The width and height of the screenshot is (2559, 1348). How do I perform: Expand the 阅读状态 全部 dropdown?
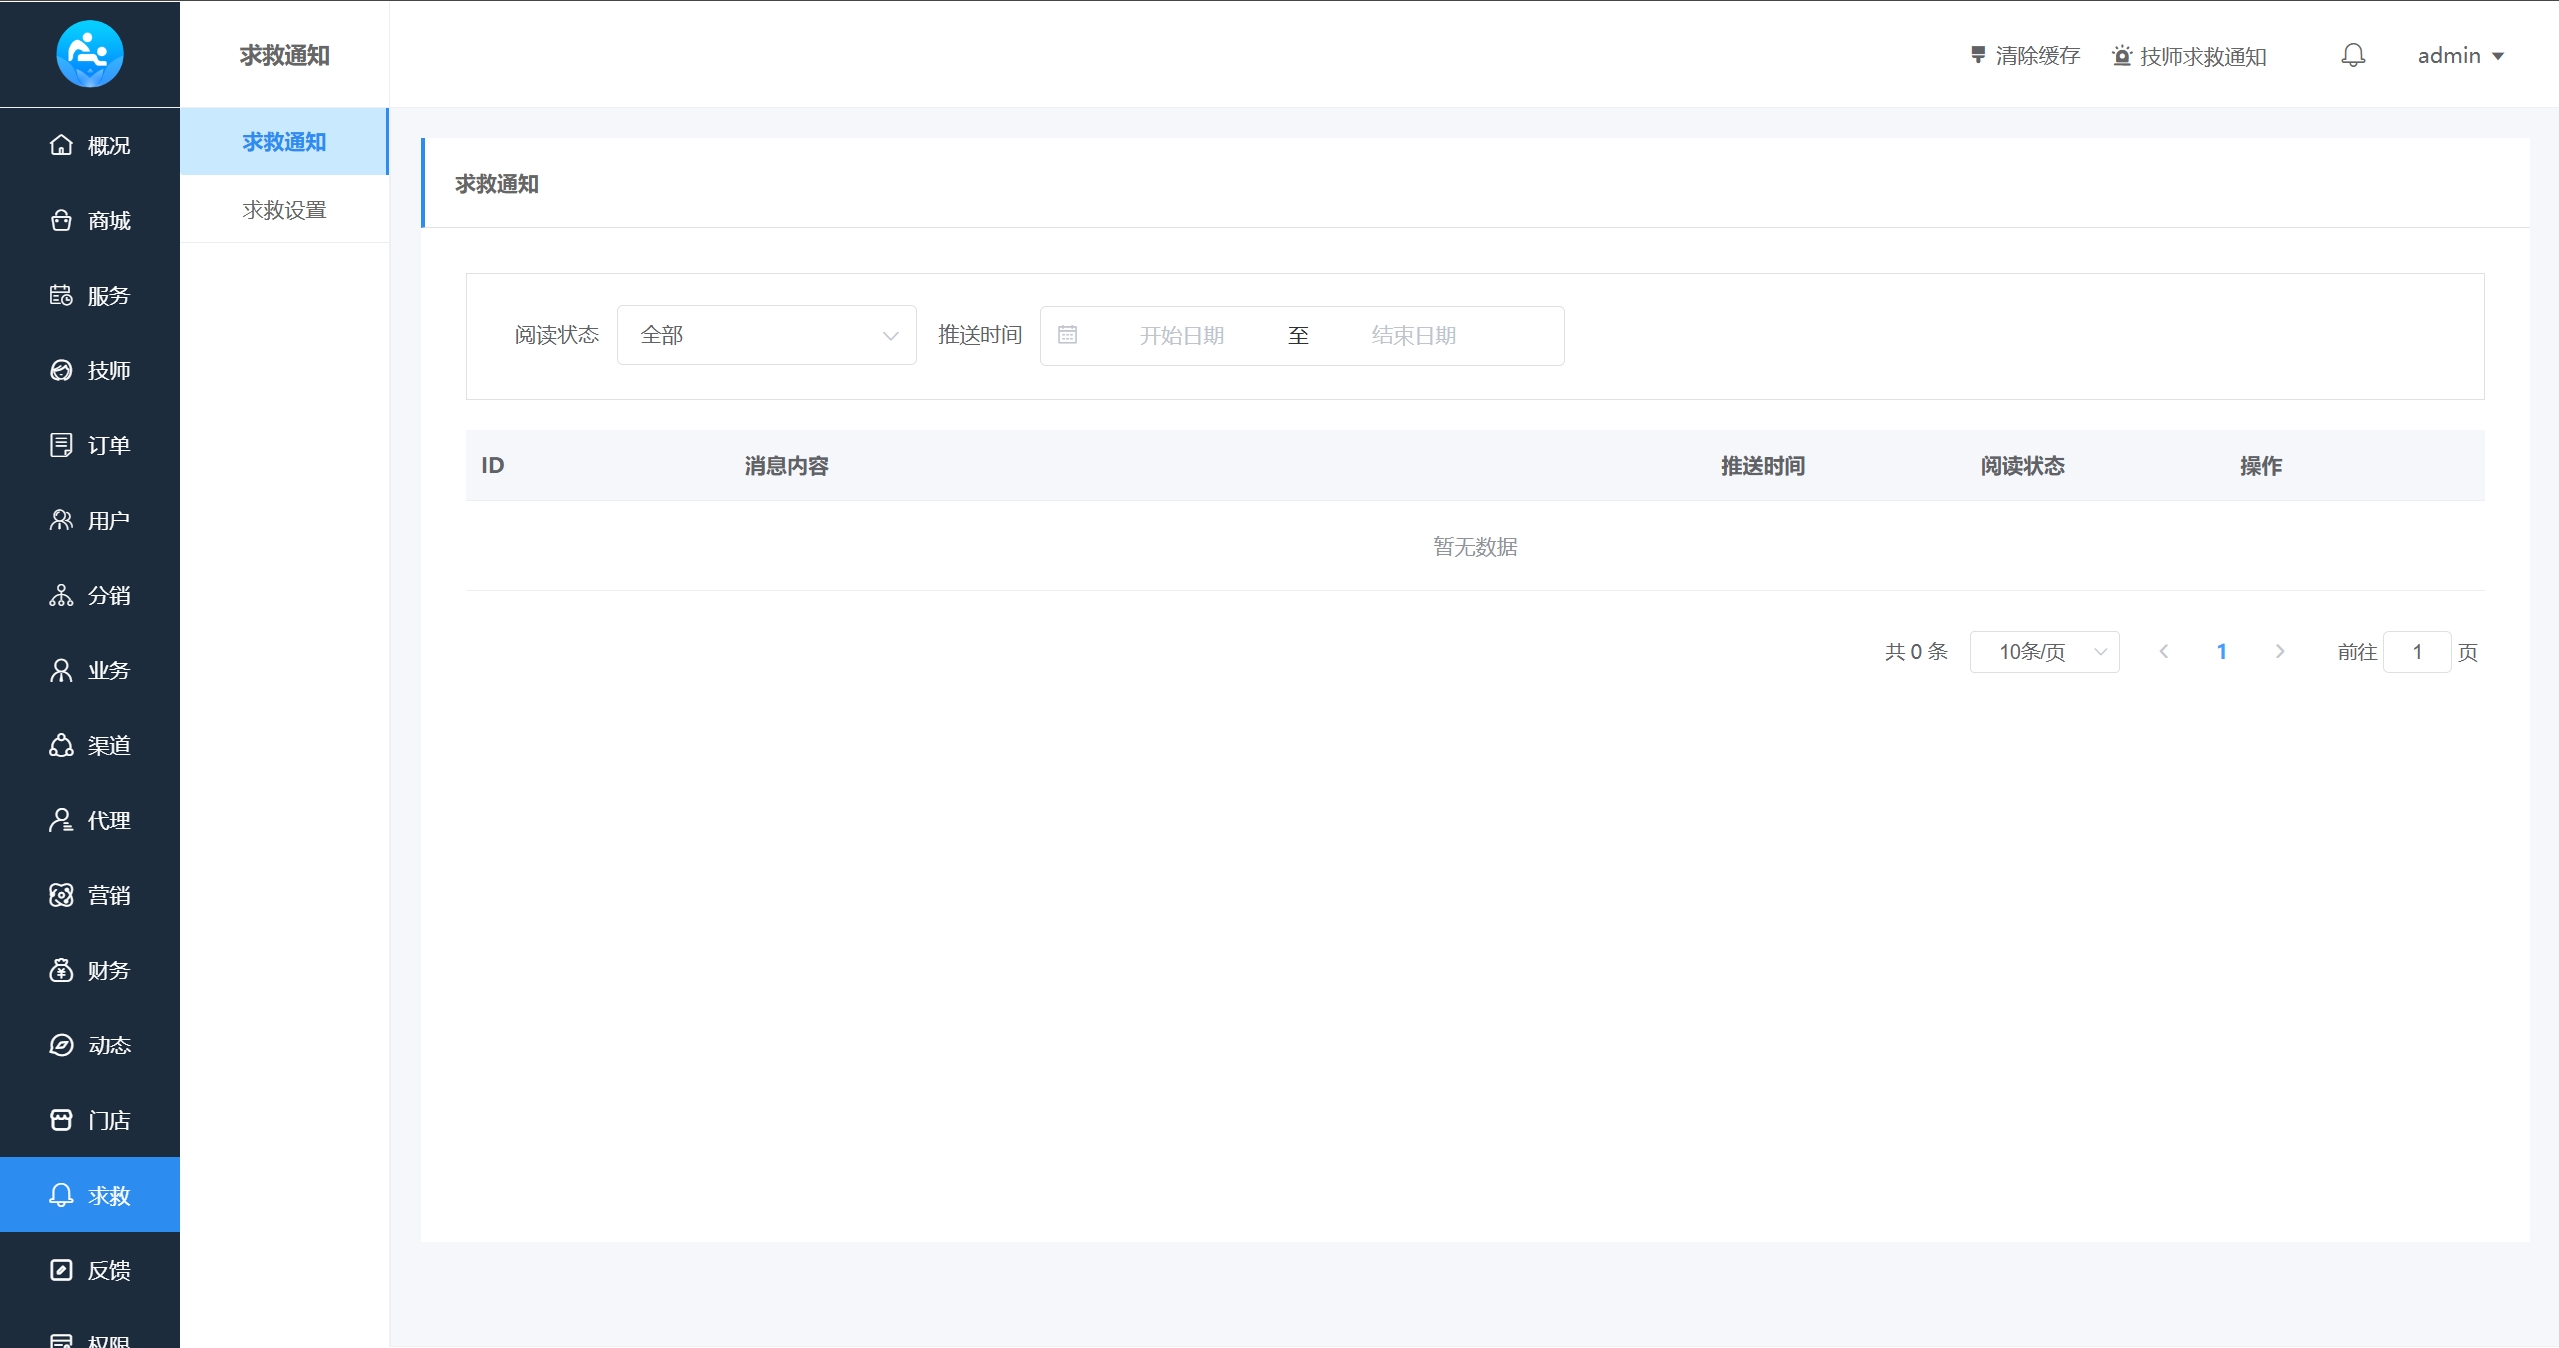point(766,335)
